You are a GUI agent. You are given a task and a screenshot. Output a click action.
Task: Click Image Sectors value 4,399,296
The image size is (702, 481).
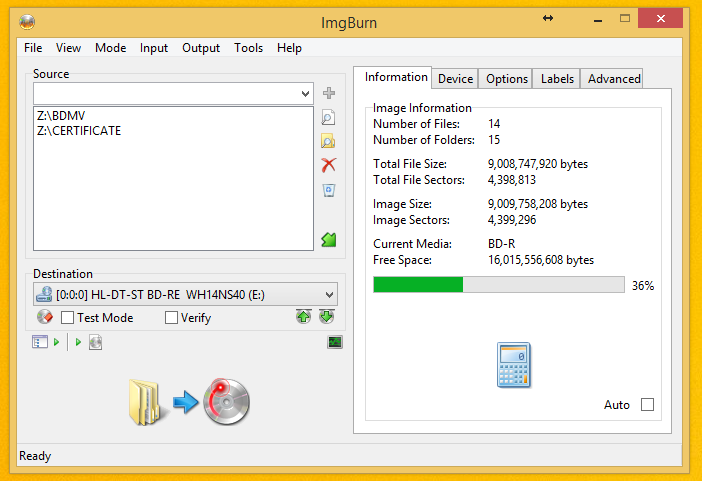[512, 220]
